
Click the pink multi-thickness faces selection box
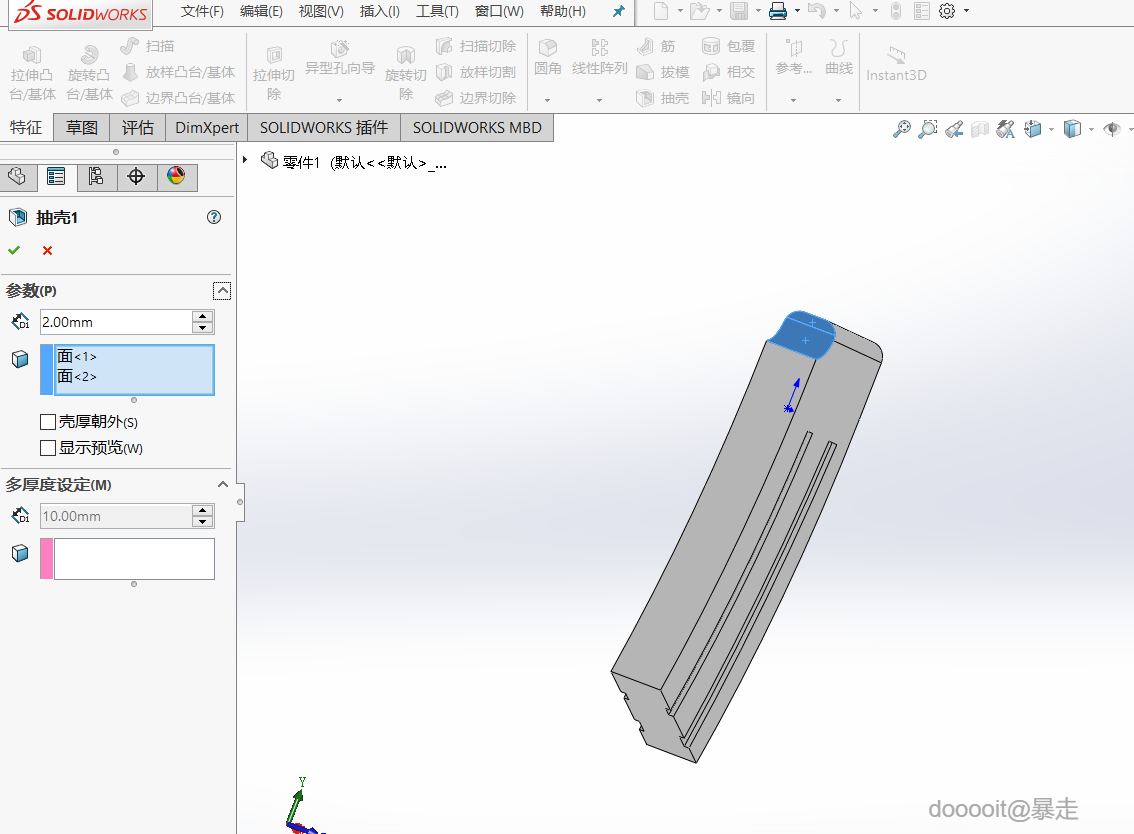point(133,559)
